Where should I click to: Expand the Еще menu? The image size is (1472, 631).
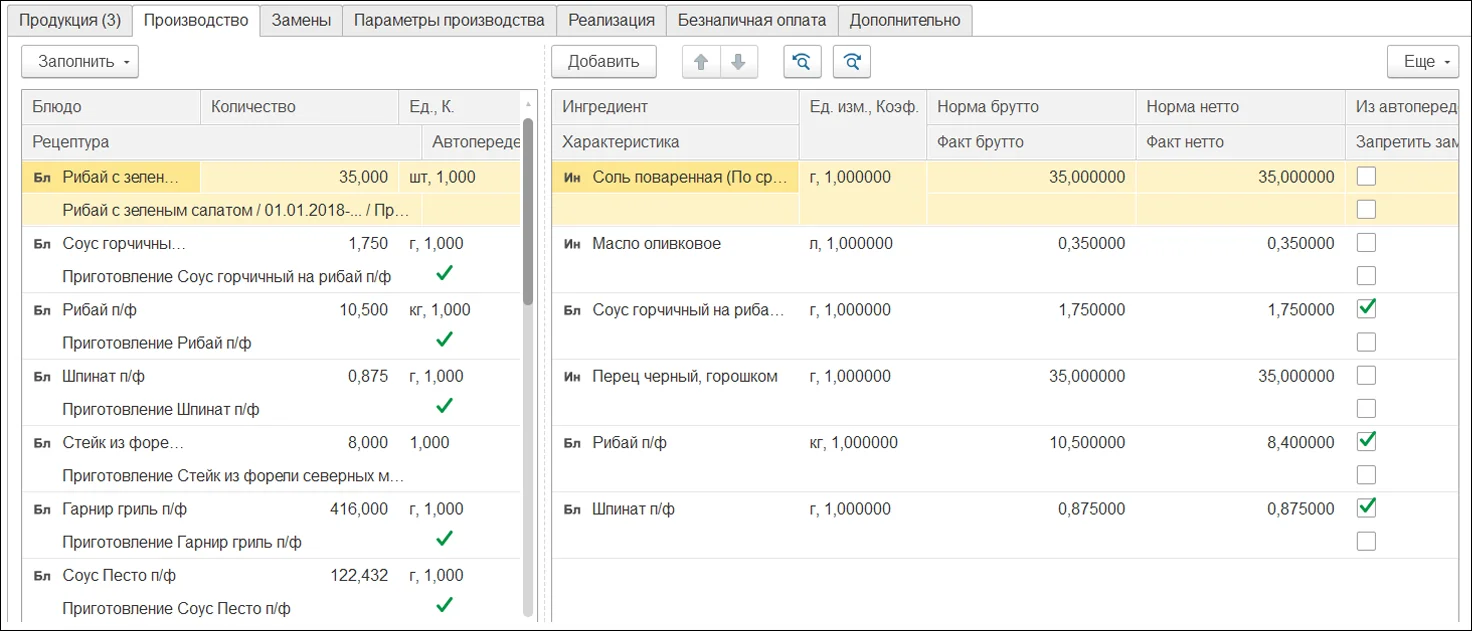1422,62
